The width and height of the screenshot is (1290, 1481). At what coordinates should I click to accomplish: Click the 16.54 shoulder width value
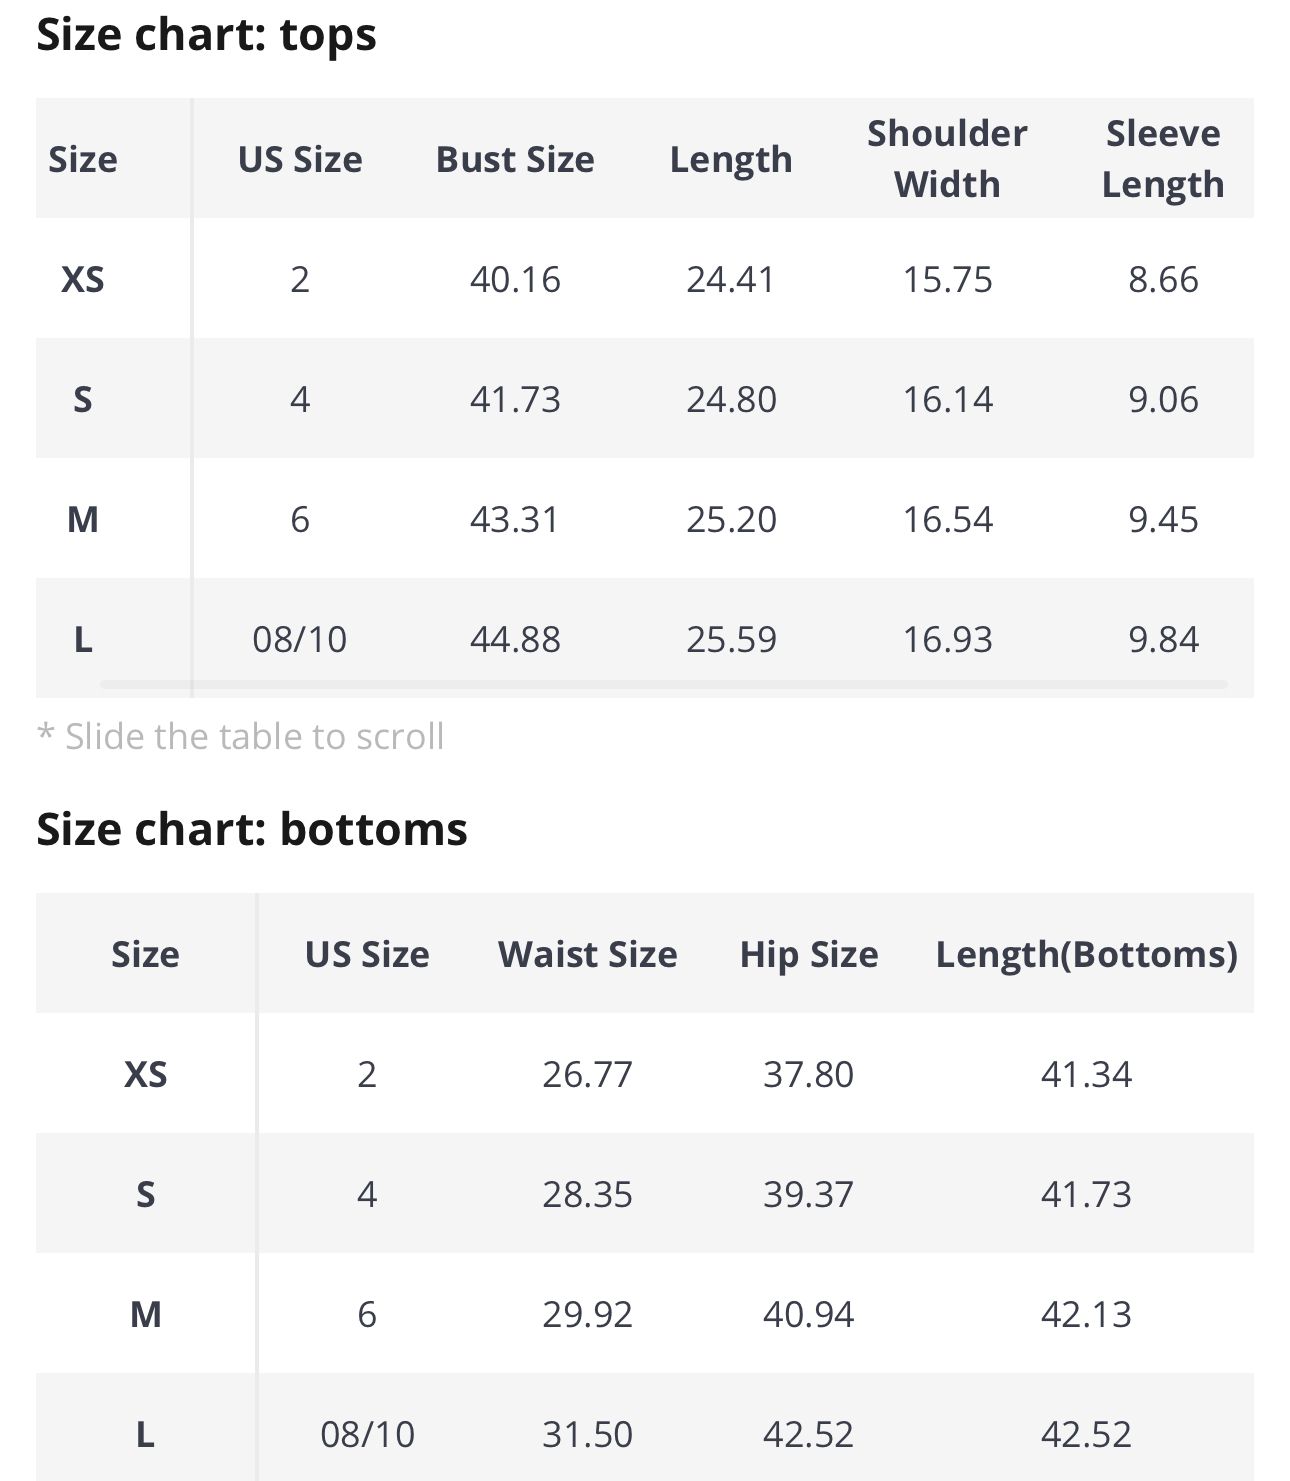coord(947,520)
